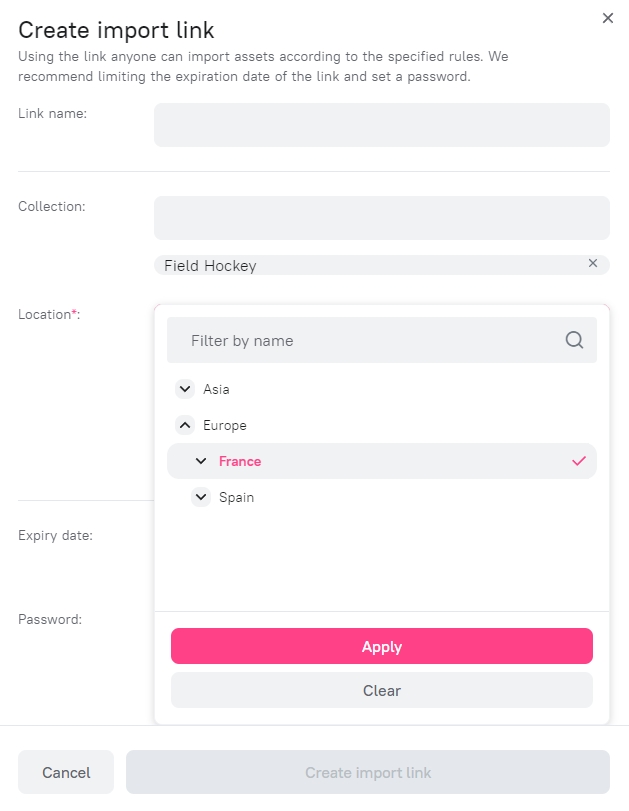Collapse the Europe location node
The height and width of the screenshot is (811, 629).
click(x=185, y=425)
